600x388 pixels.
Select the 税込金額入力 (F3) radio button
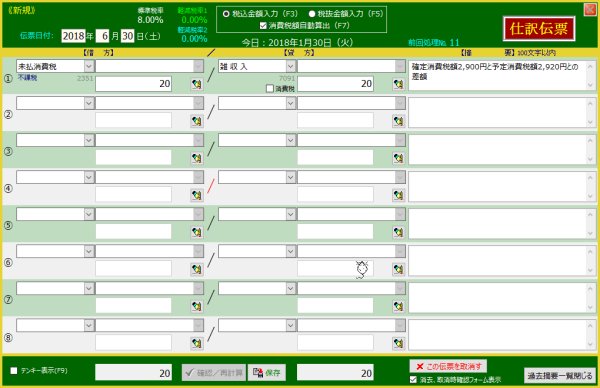pyautogui.click(x=226, y=14)
